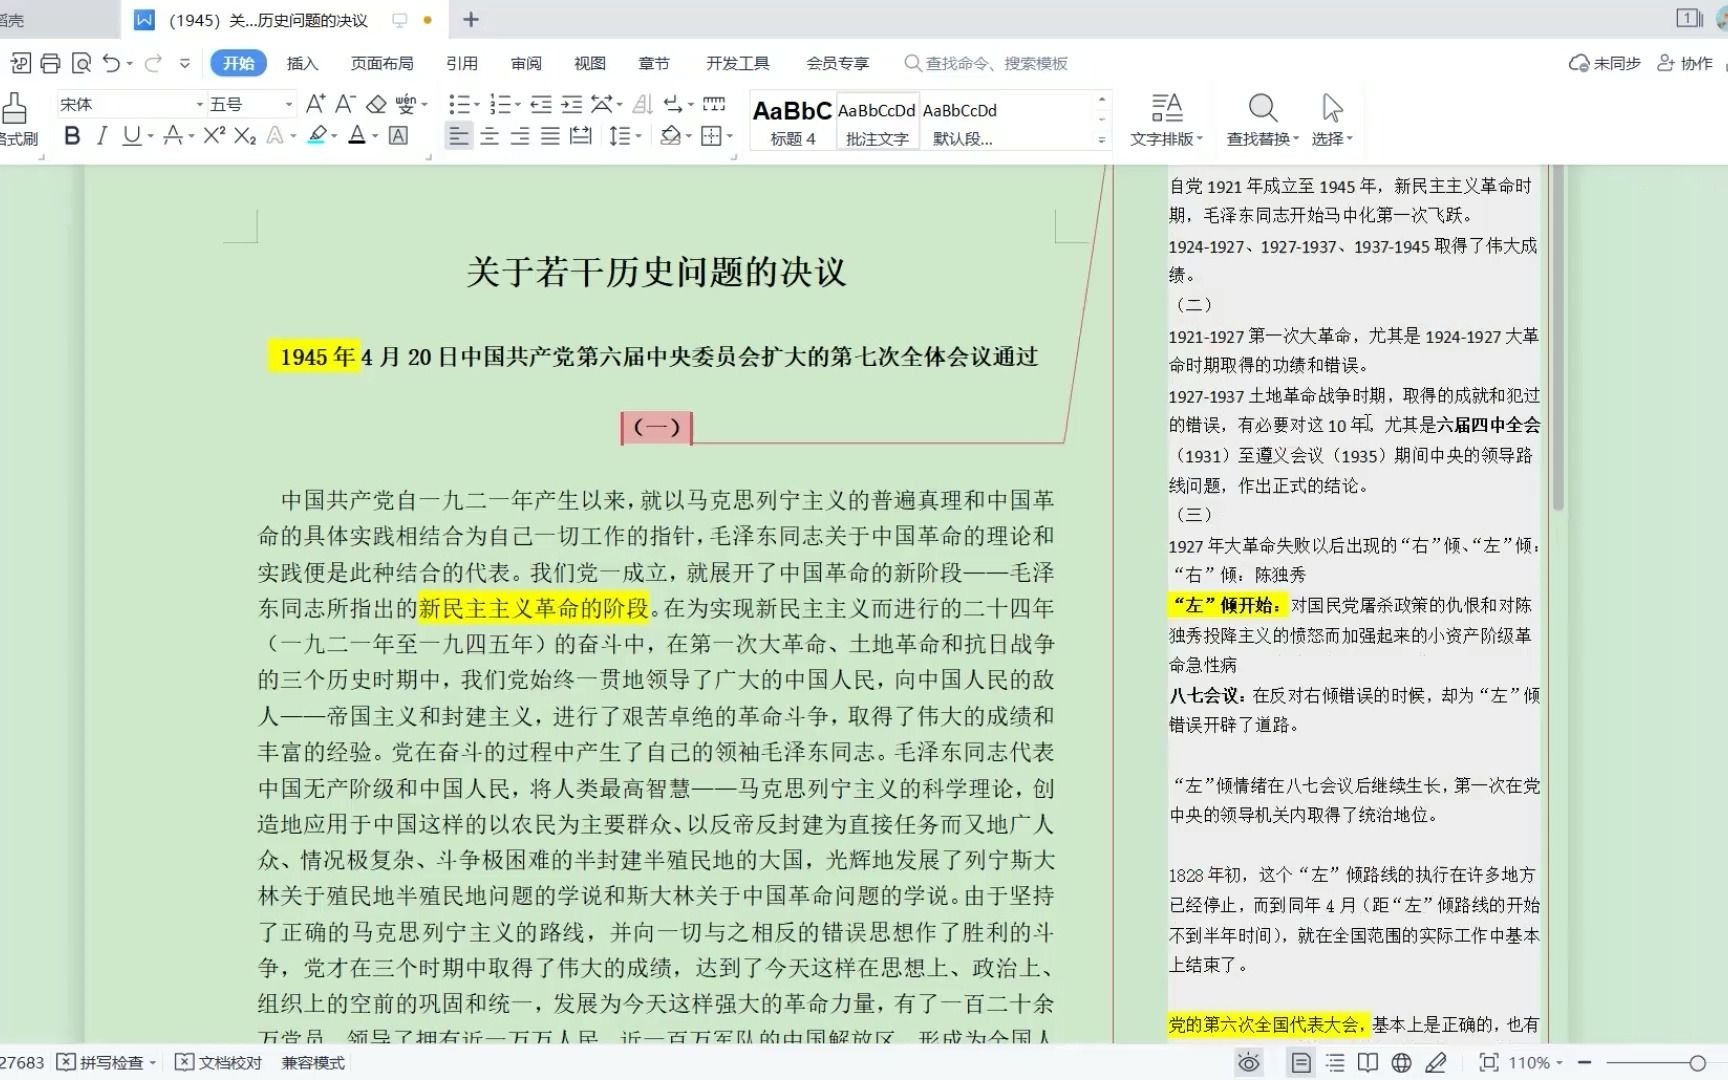Justify the paragraph text
The width and height of the screenshot is (1728, 1080).
point(550,136)
